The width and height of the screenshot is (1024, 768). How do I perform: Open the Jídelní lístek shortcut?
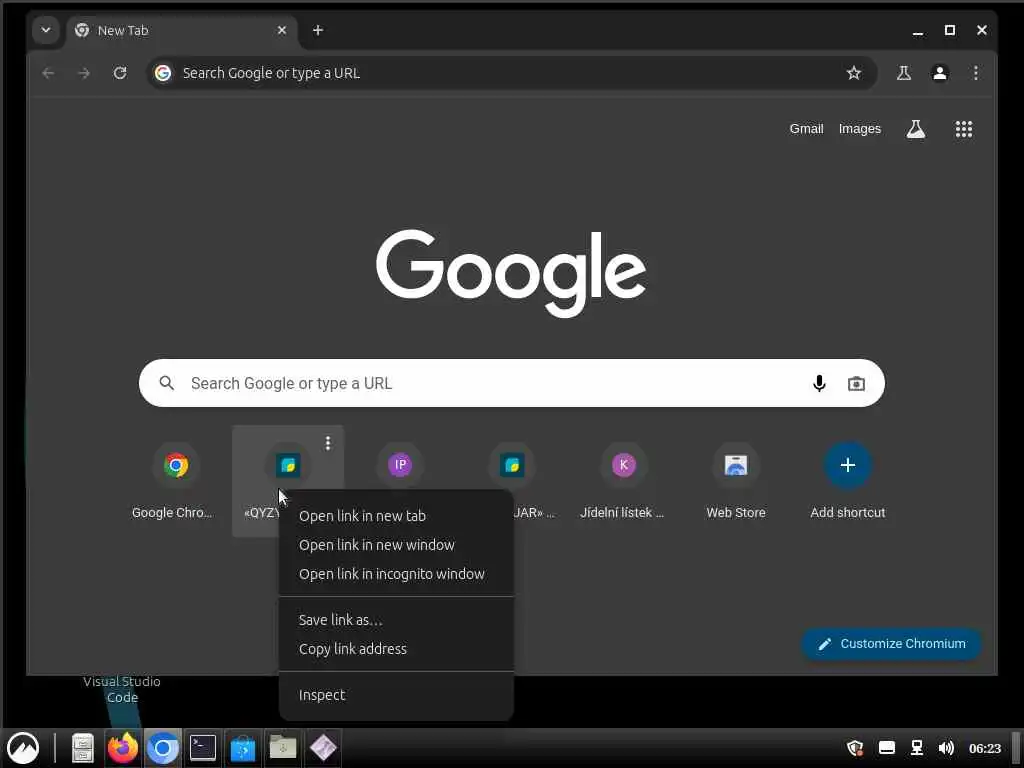coord(624,481)
